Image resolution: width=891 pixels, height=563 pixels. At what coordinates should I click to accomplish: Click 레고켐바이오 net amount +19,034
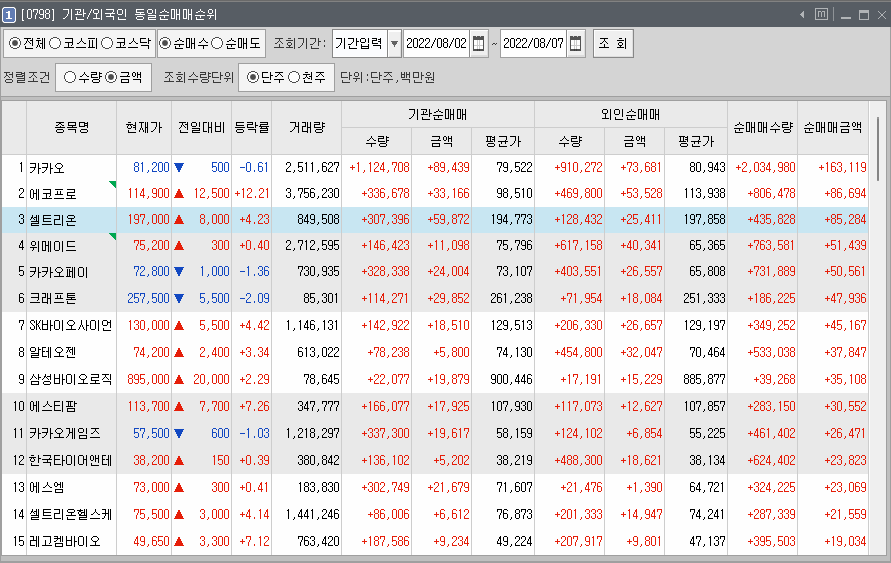(x=845, y=541)
